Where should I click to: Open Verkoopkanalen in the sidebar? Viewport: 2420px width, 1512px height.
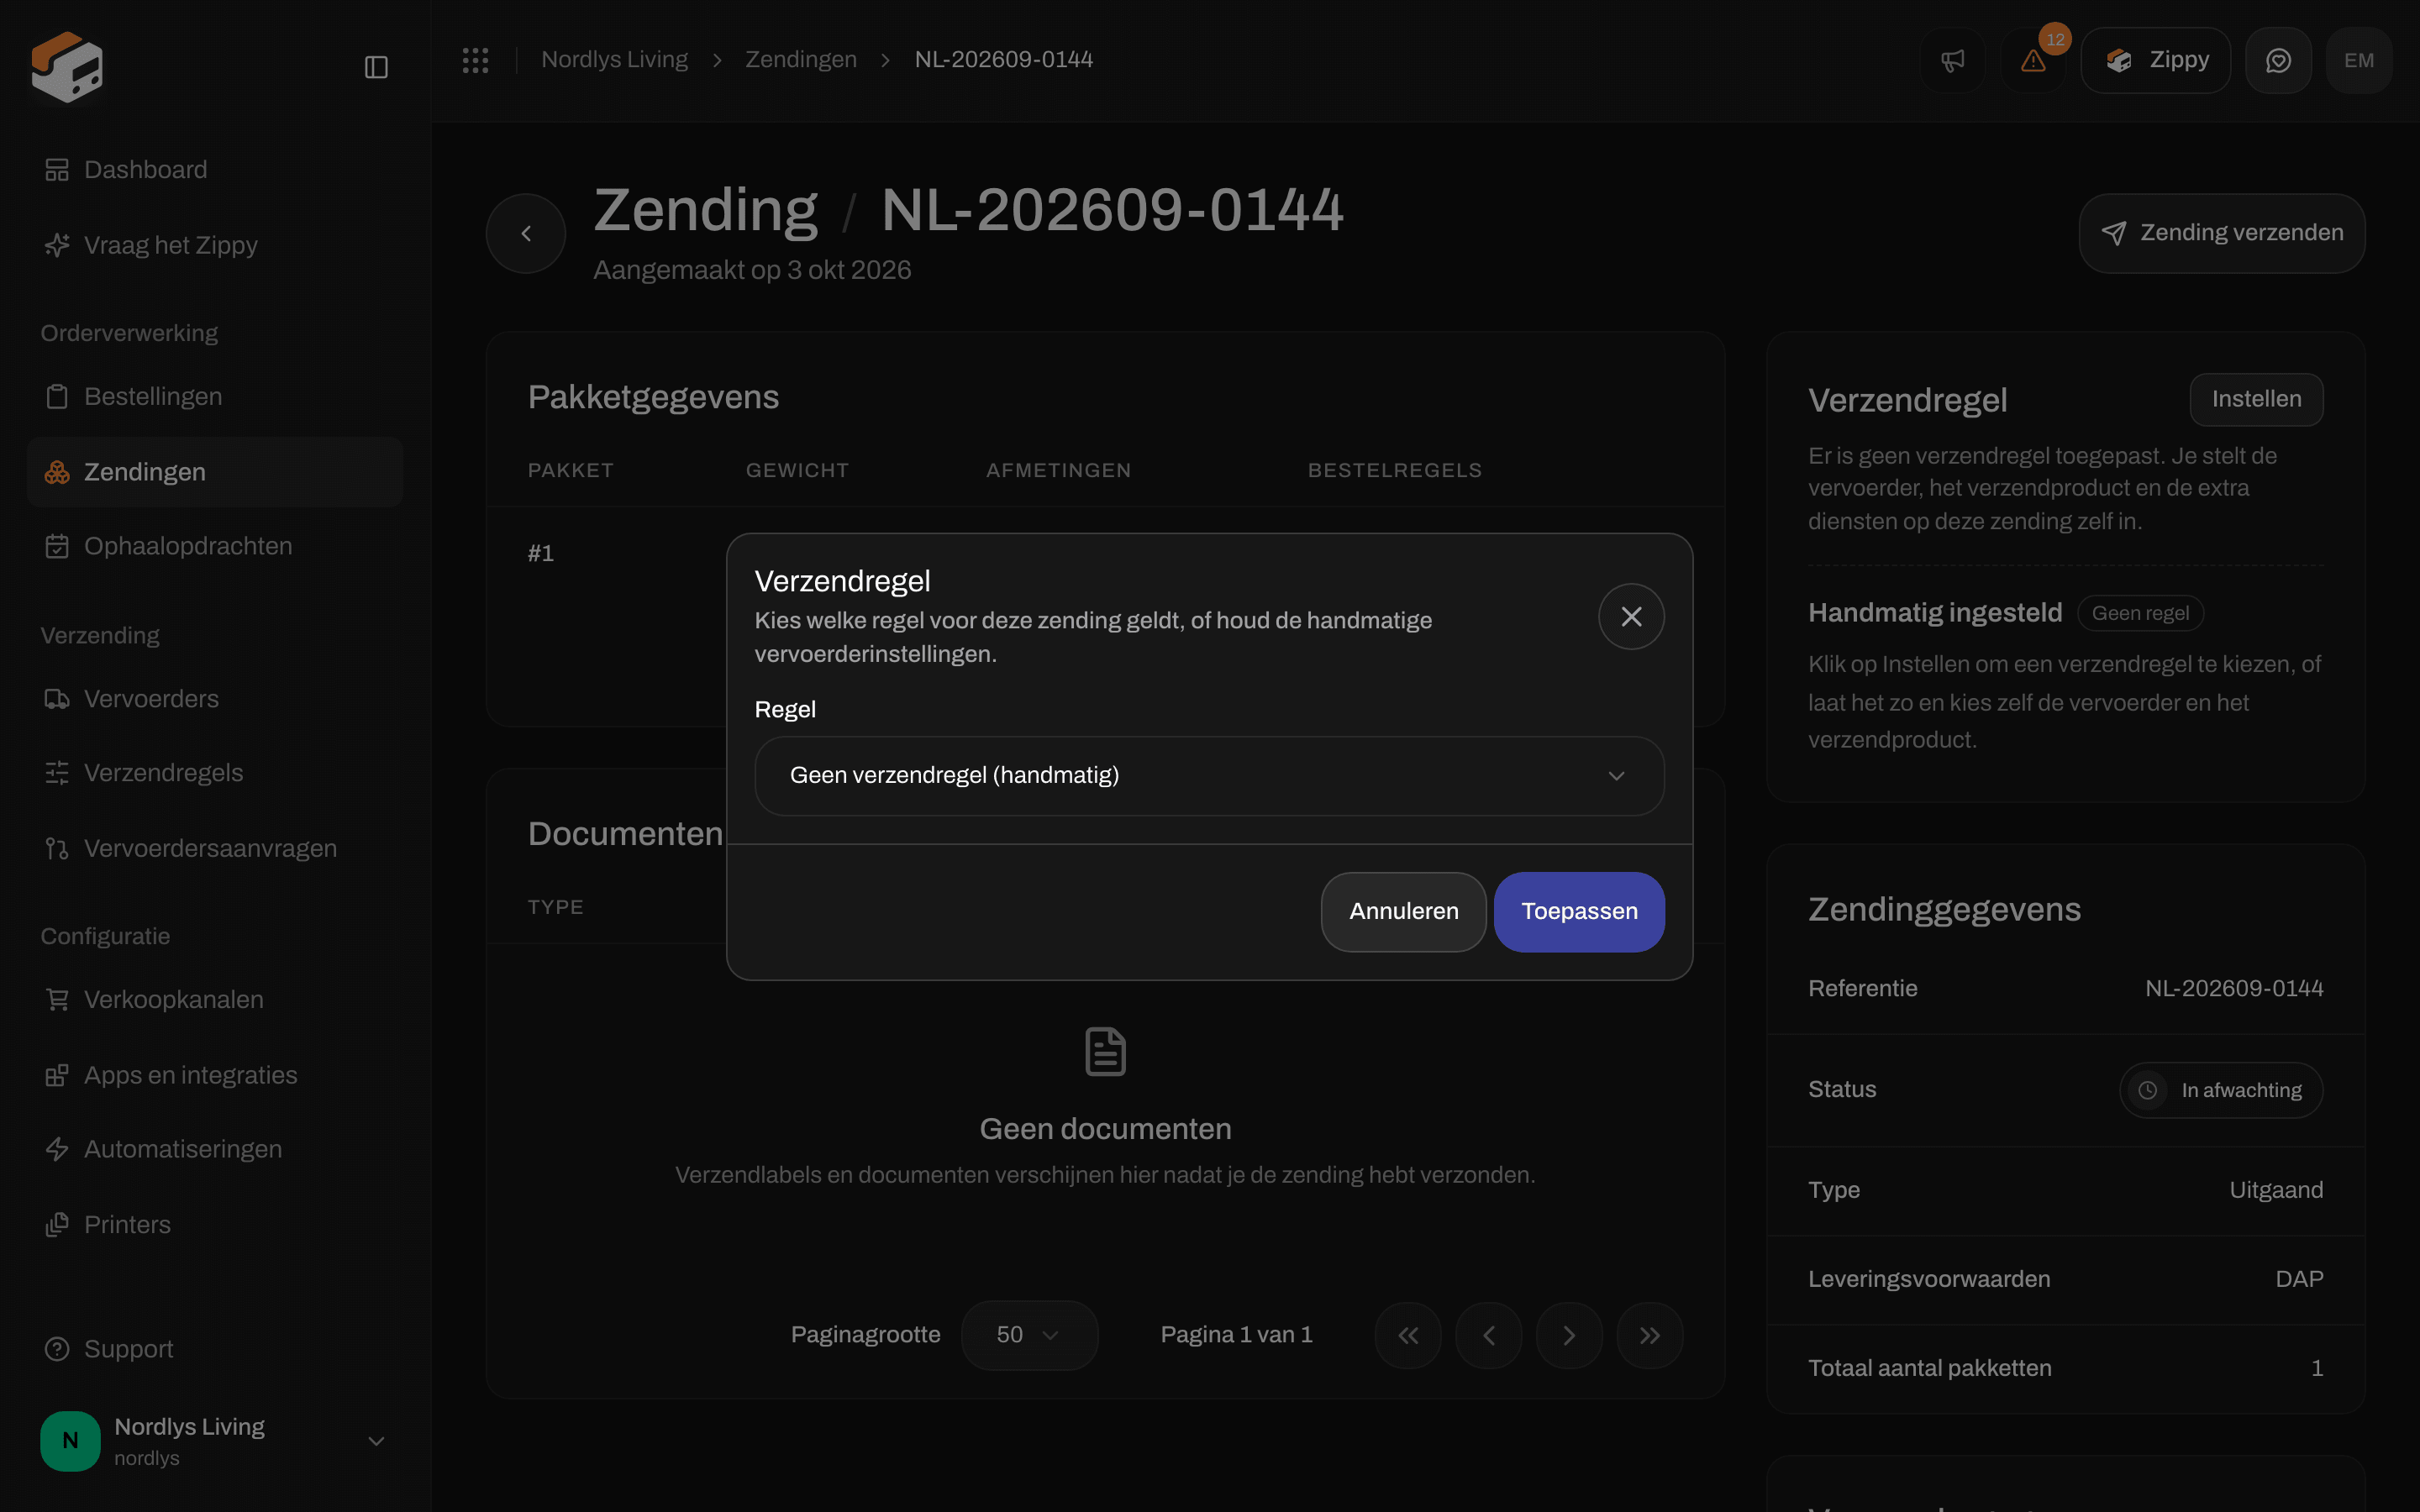(215, 1000)
